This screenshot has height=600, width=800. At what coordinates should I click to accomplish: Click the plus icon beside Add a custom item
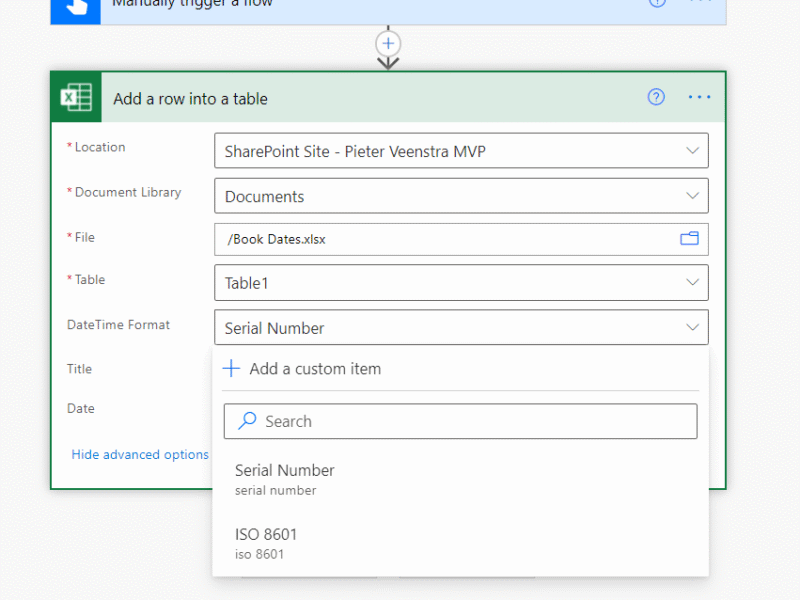[231, 368]
